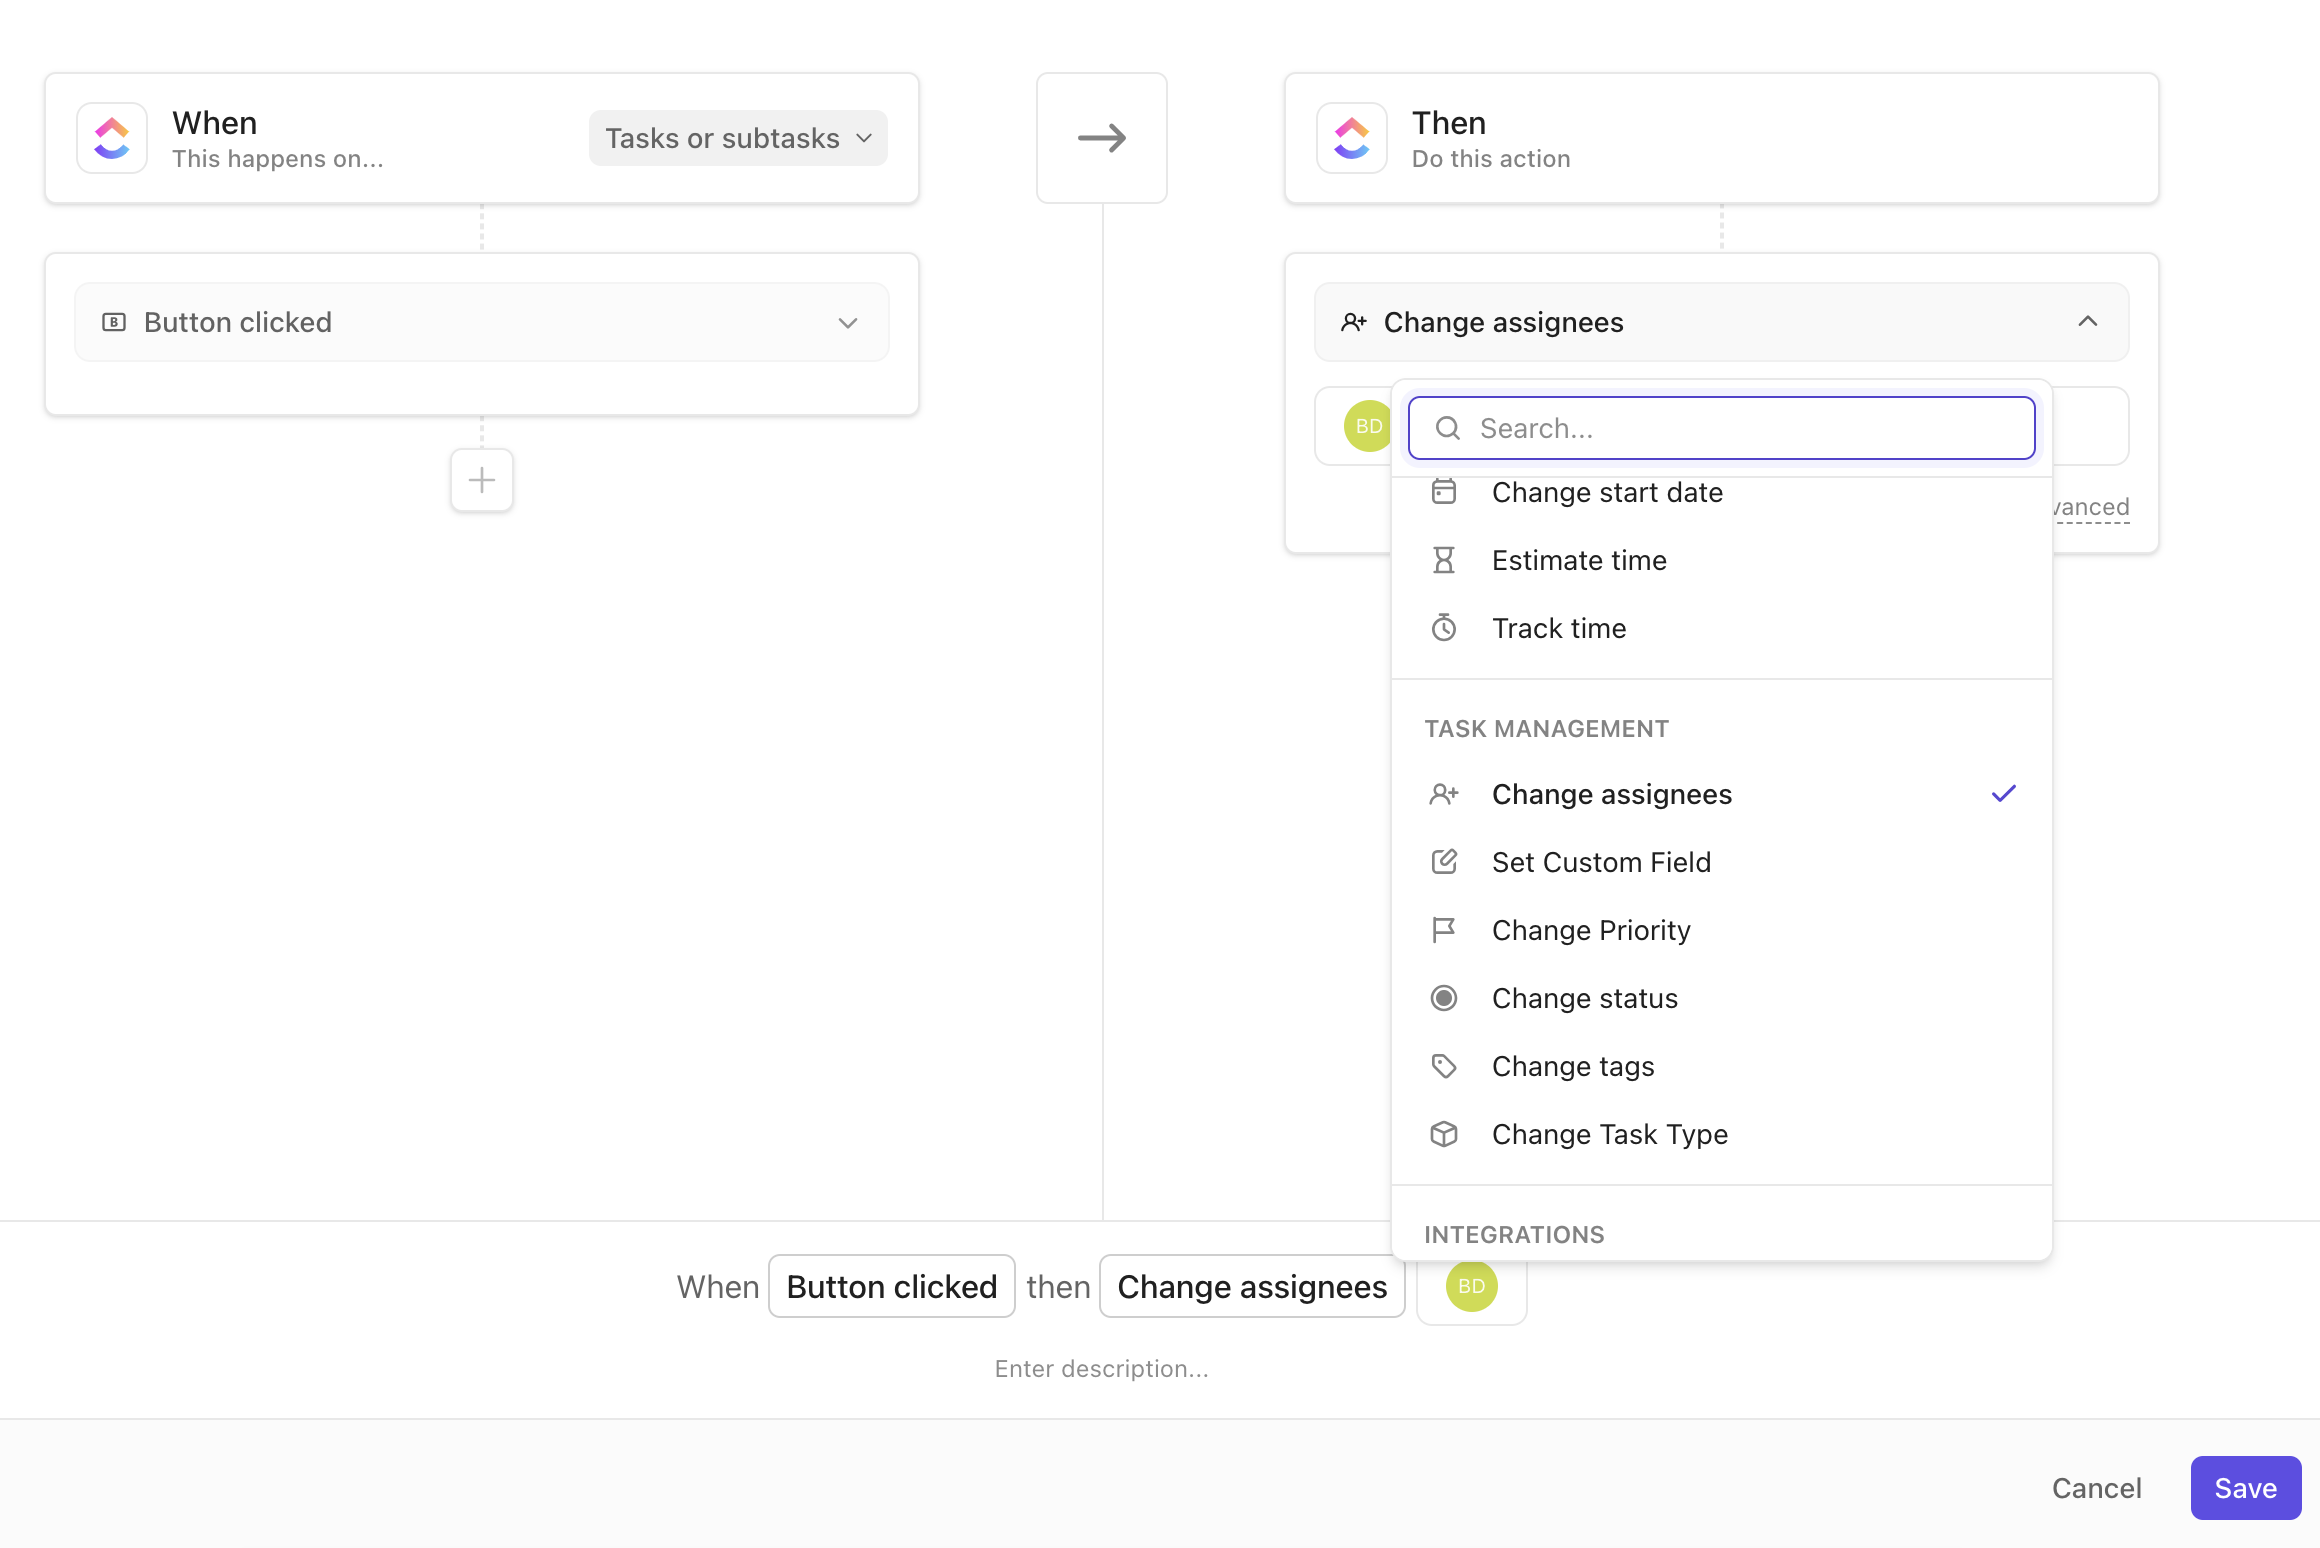Click the Estimate time hourglass icon
The image size is (2320, 1548).
[1444, 560]
